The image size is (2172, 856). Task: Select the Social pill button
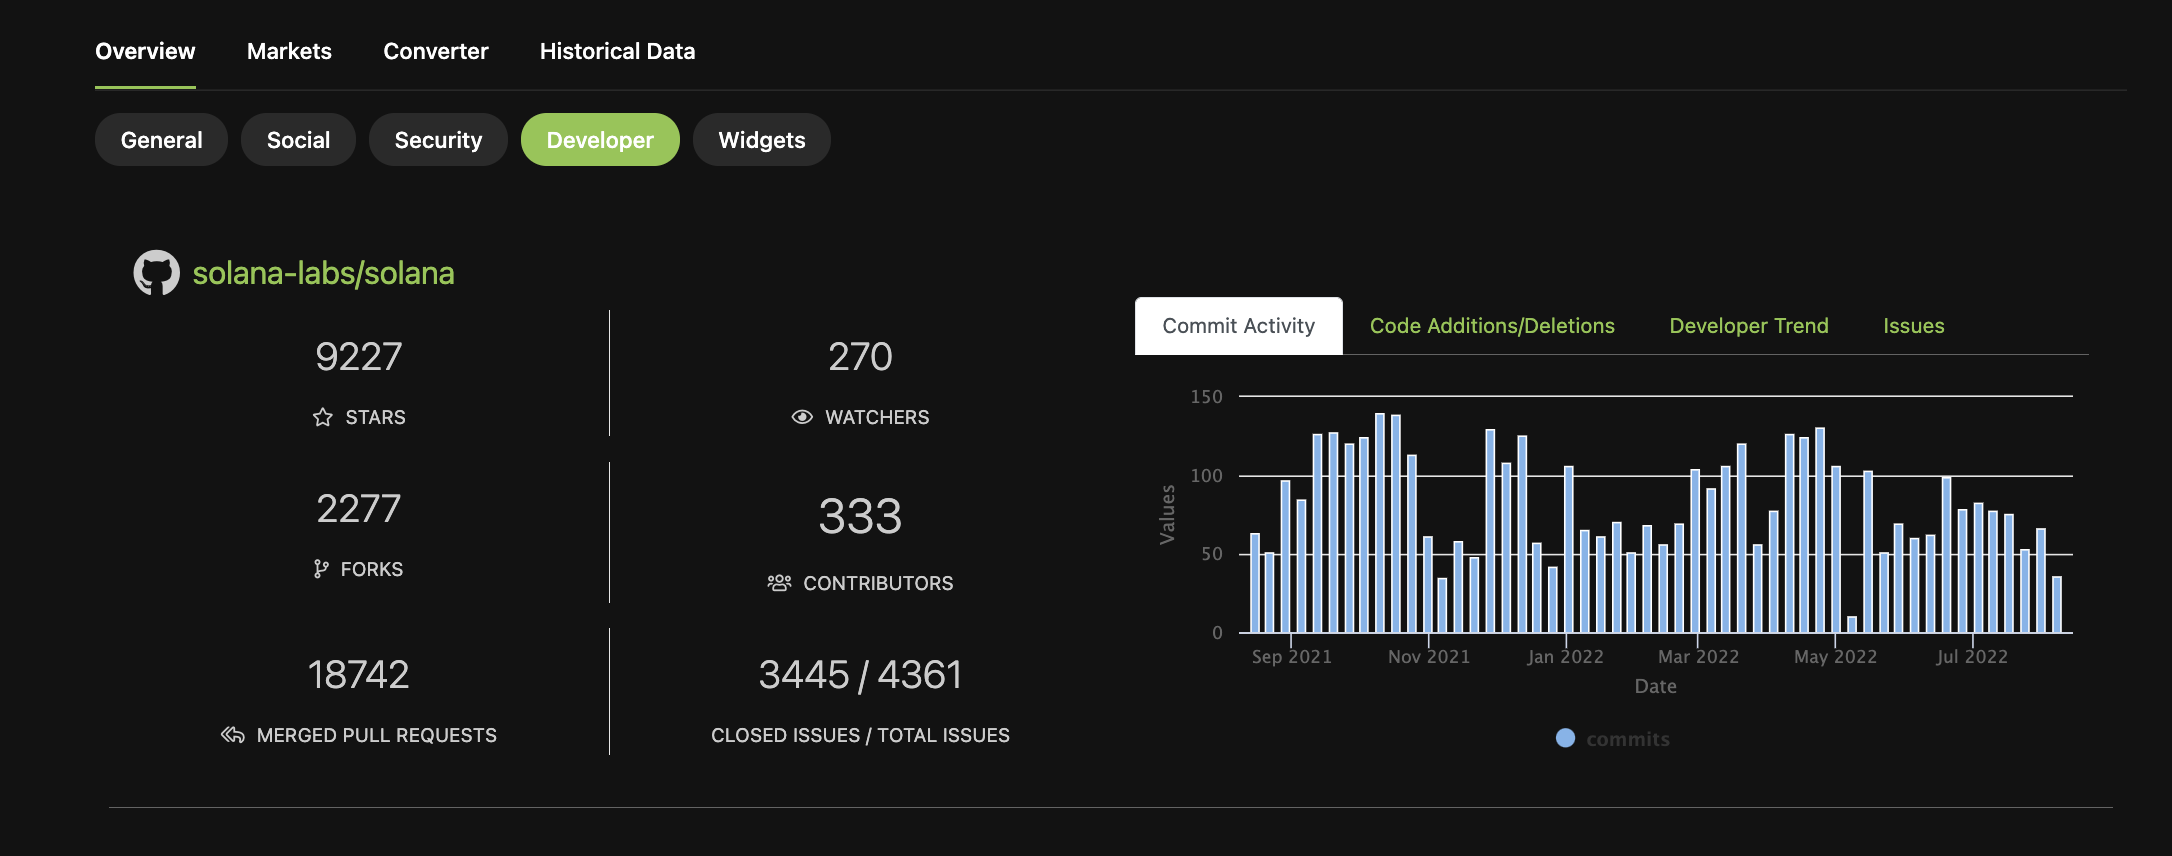click(x=298, y=140)
